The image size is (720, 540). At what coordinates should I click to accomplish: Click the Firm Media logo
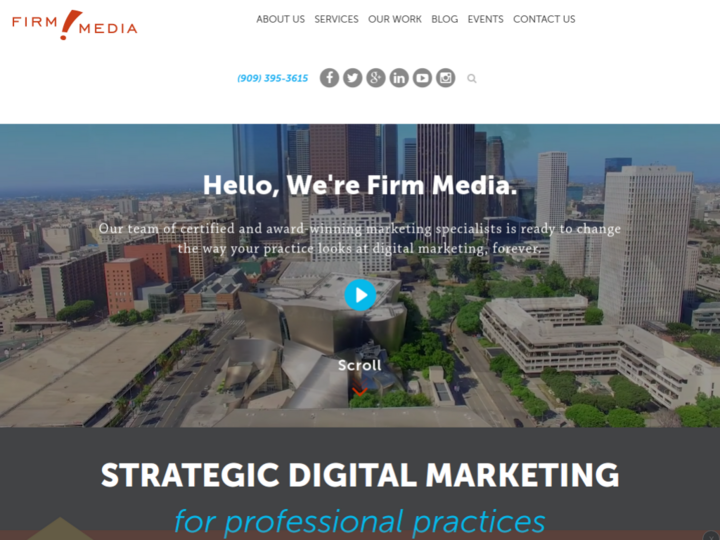[75, 25]
